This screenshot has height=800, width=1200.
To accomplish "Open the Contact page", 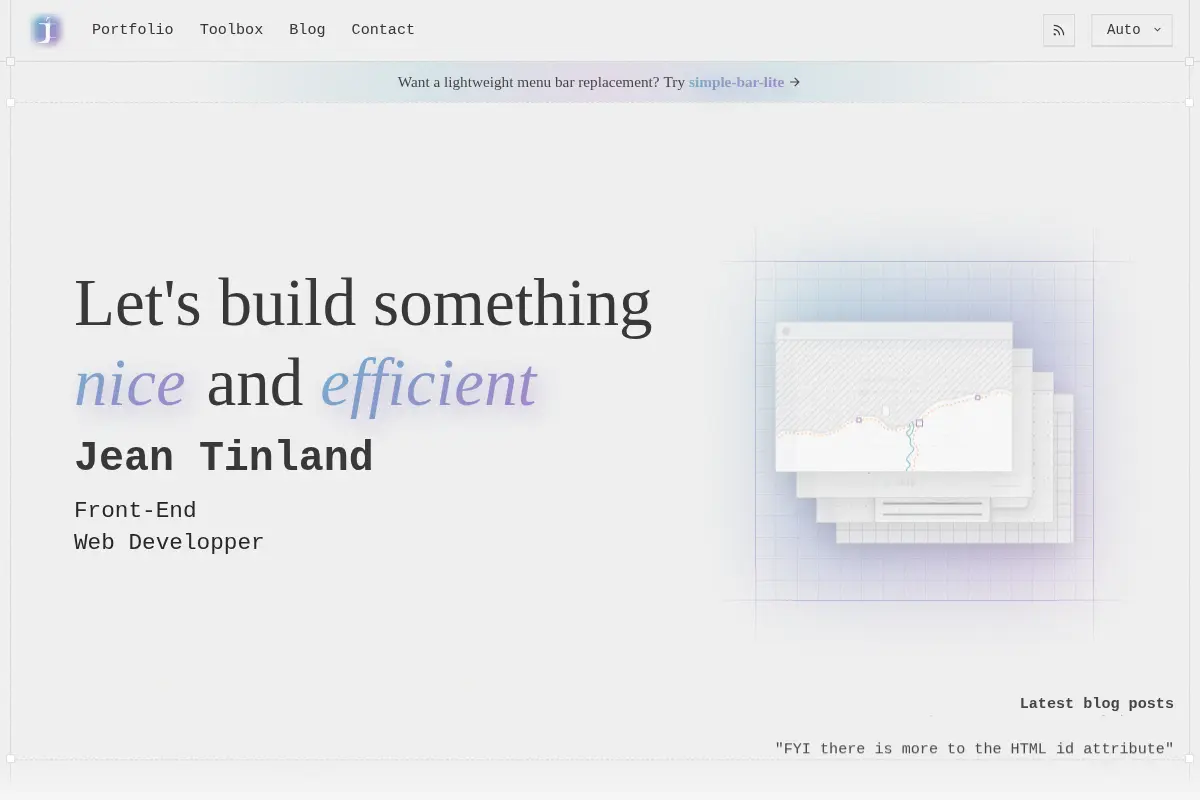I will 383,30.
